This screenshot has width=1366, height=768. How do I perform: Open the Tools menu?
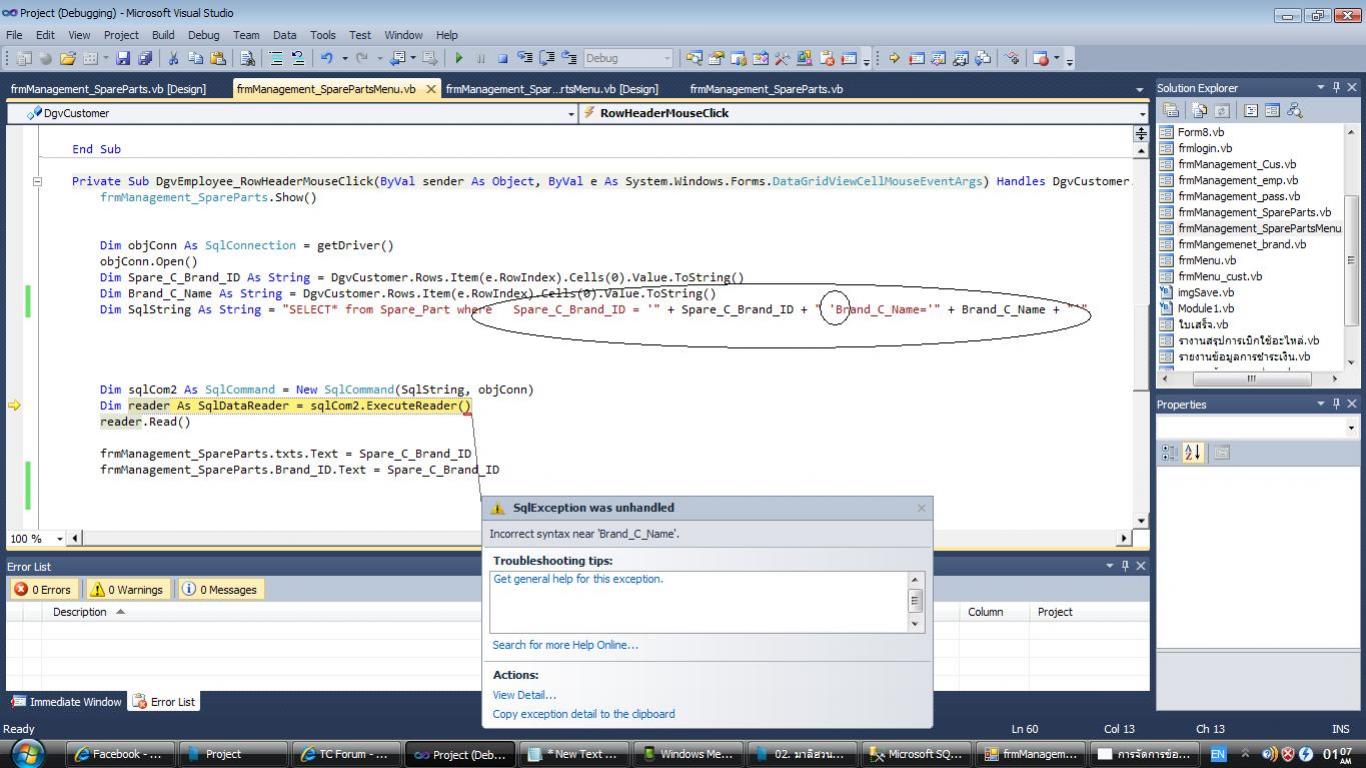point(323,35)
